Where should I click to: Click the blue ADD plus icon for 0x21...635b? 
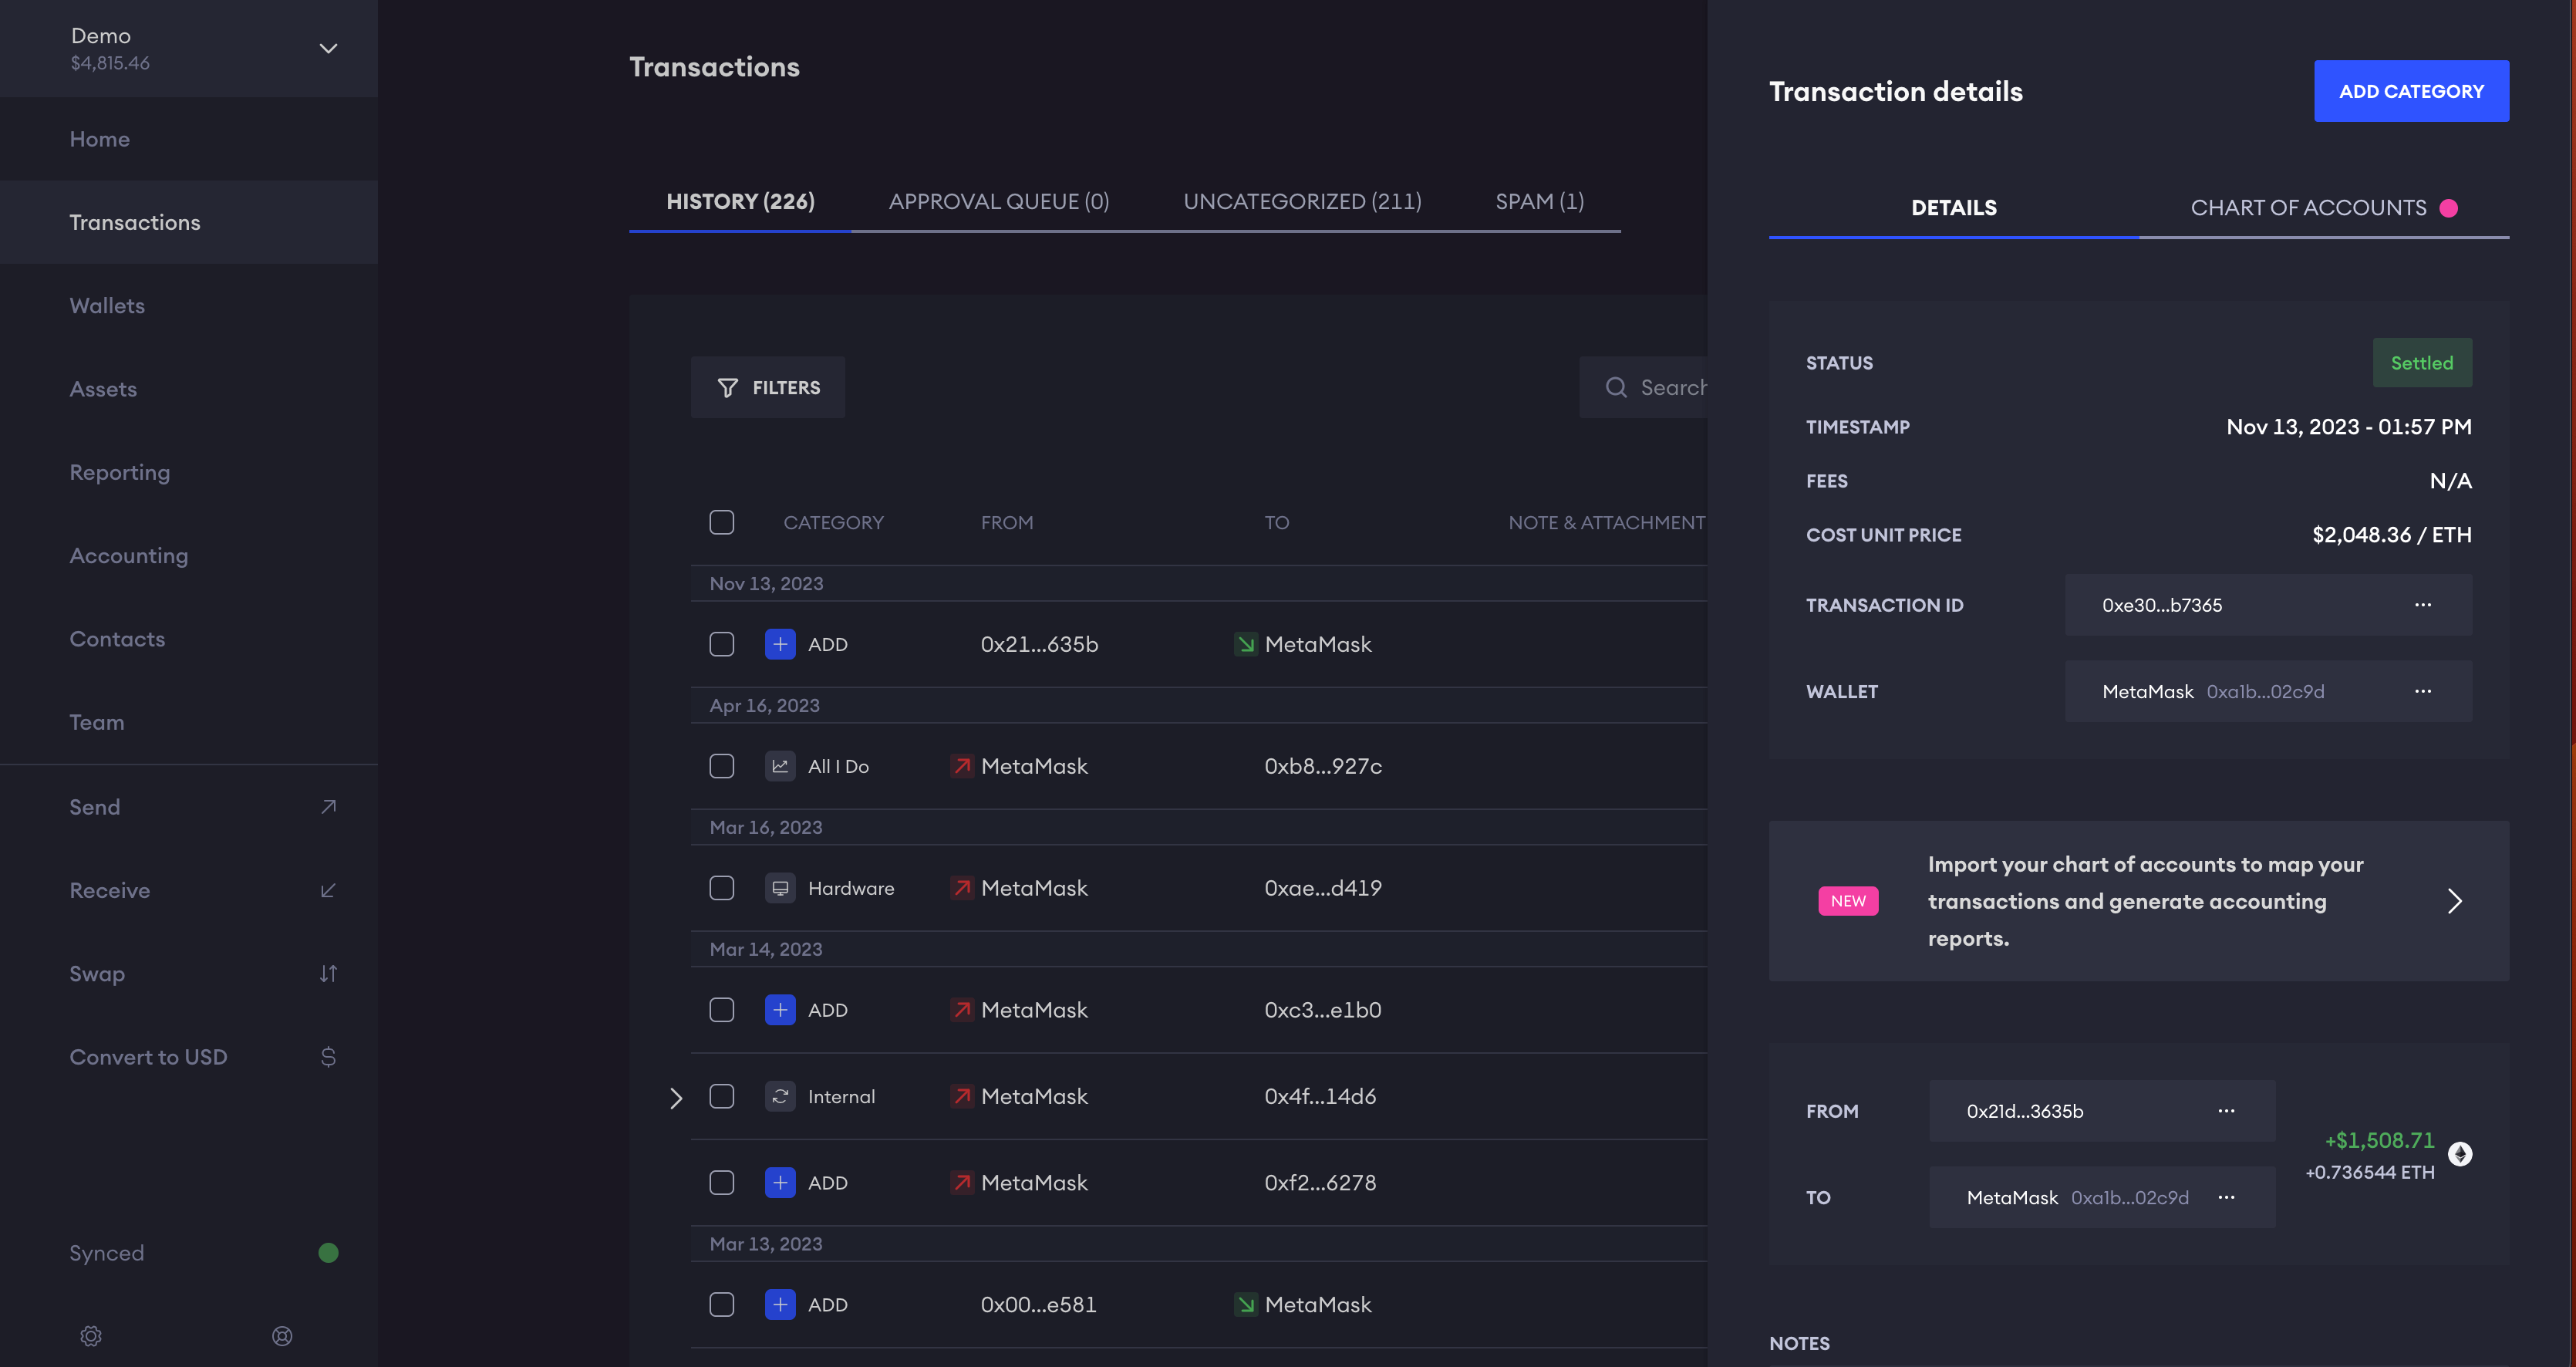[x=780, y=644]
